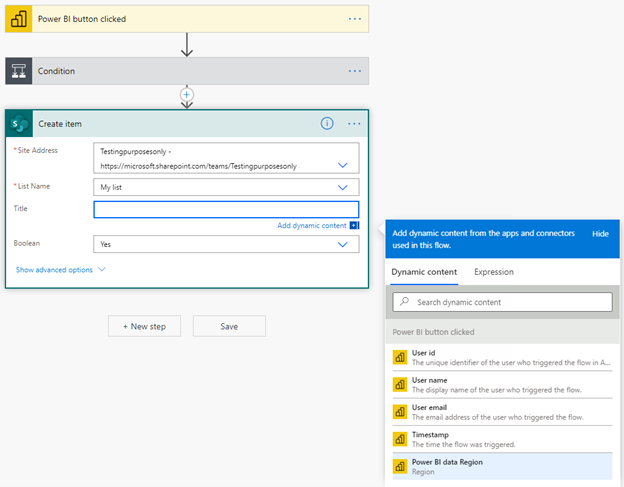624x487 pixels.
Task: Show advanced options expander
Action: [x=60, y=270]
